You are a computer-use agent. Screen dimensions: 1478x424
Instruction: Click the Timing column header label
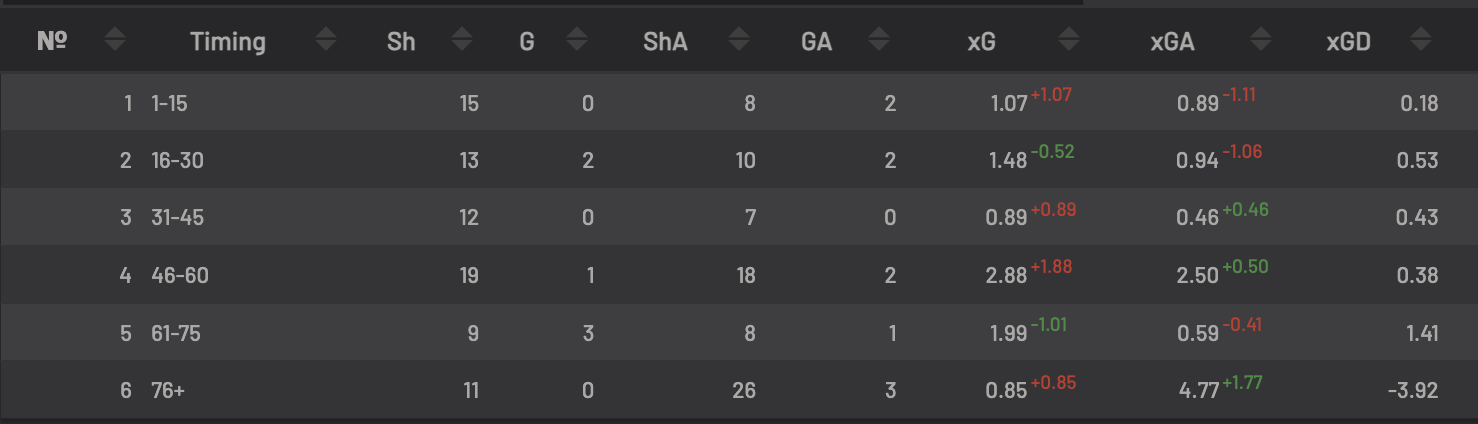pos(228,42)
